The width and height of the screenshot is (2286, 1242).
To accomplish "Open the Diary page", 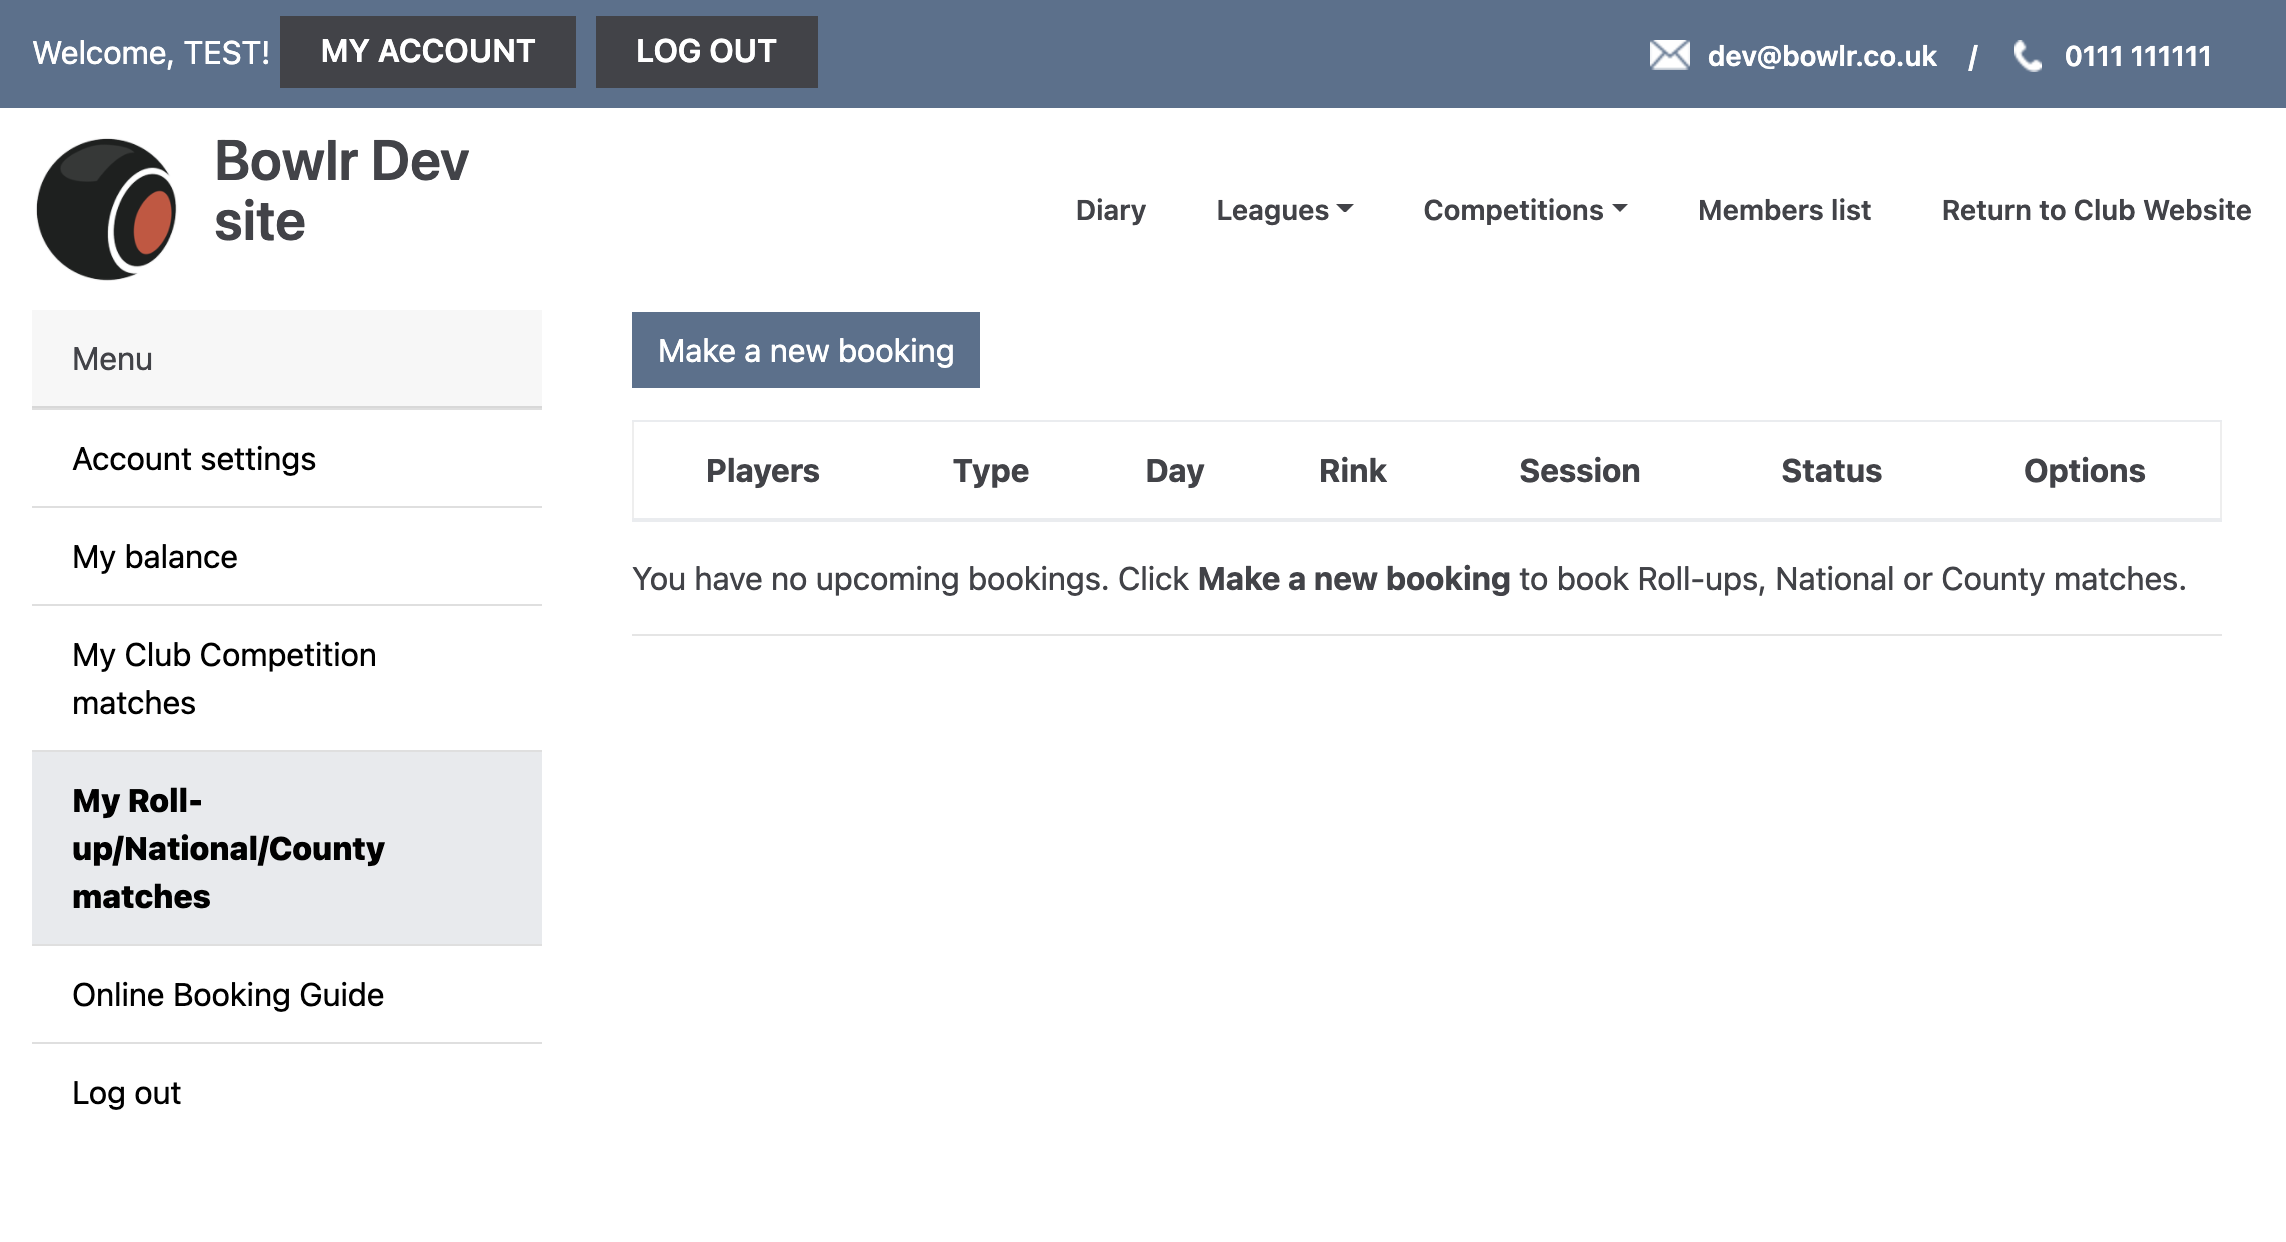I will click(x=1110, y=210).
